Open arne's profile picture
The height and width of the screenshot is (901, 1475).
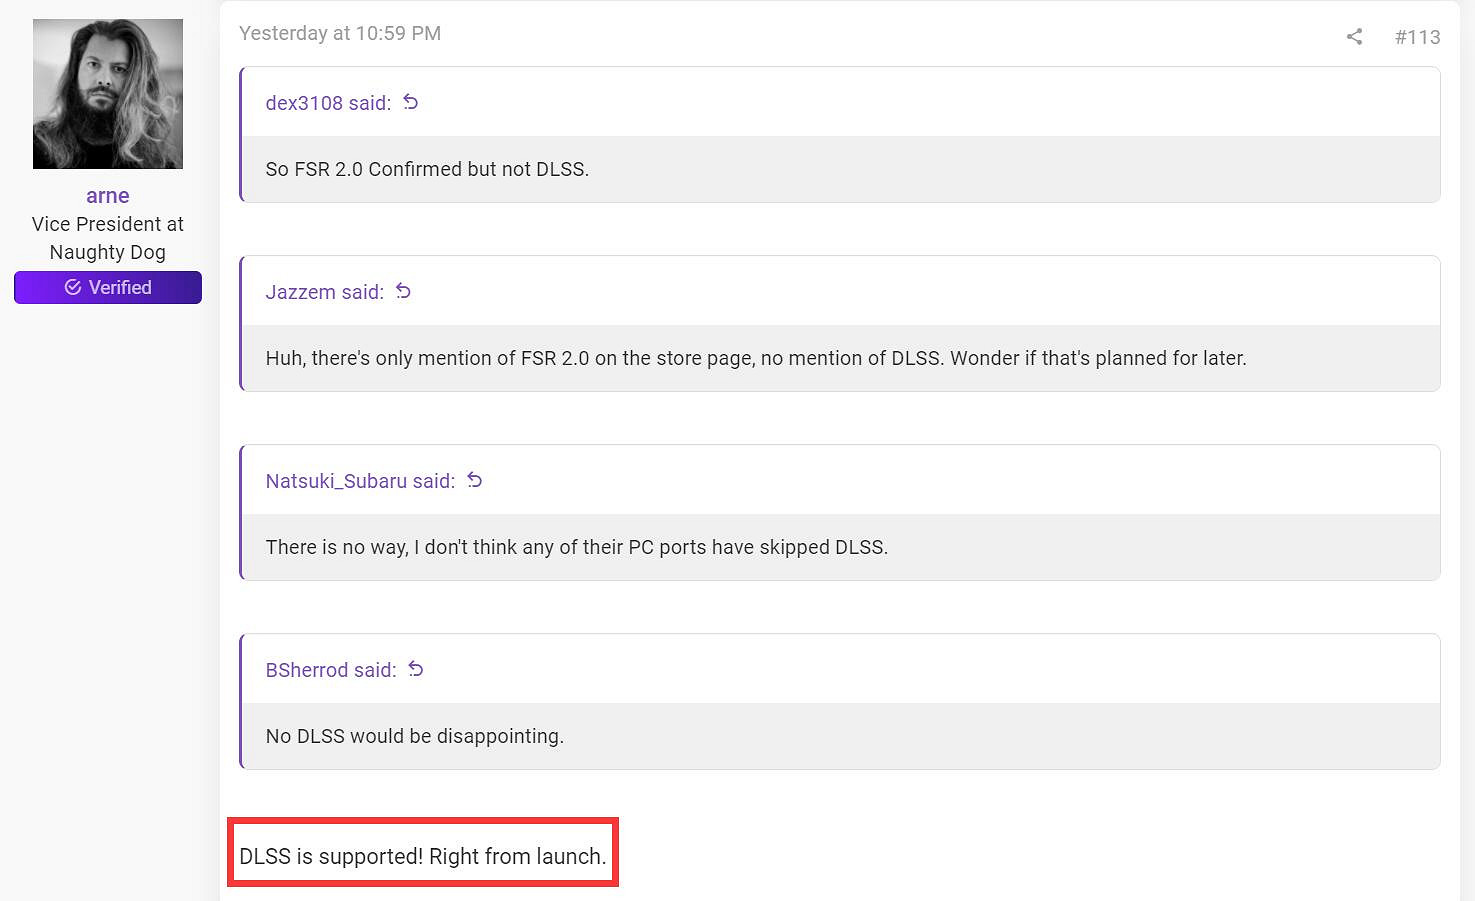coord(108,94)
